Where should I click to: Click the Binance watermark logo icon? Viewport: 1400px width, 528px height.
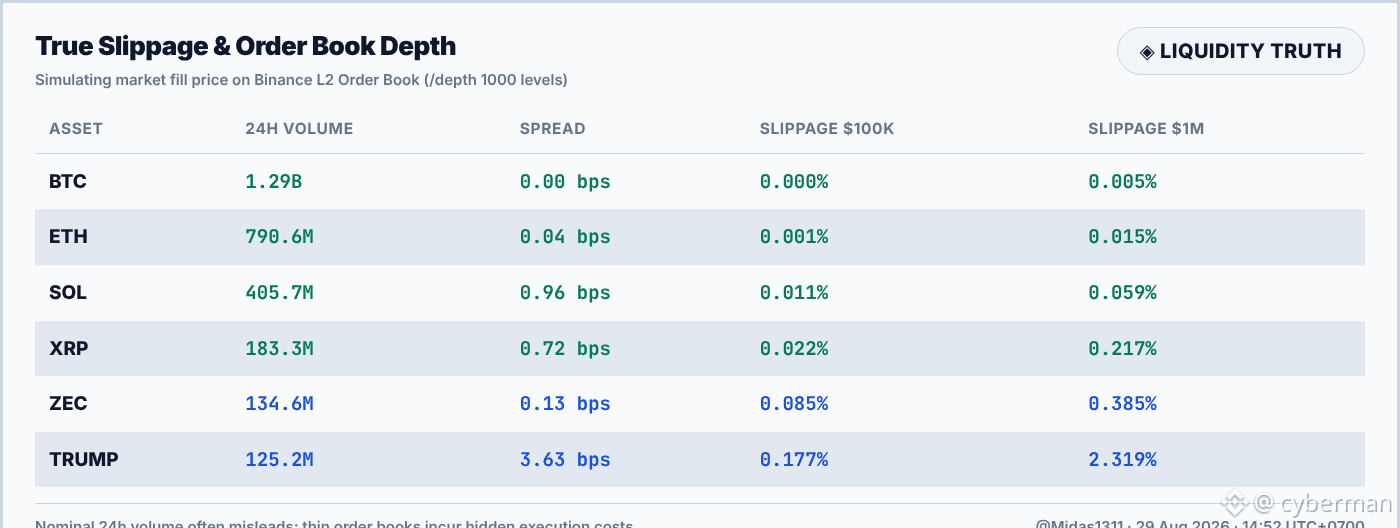(1236, 504)
